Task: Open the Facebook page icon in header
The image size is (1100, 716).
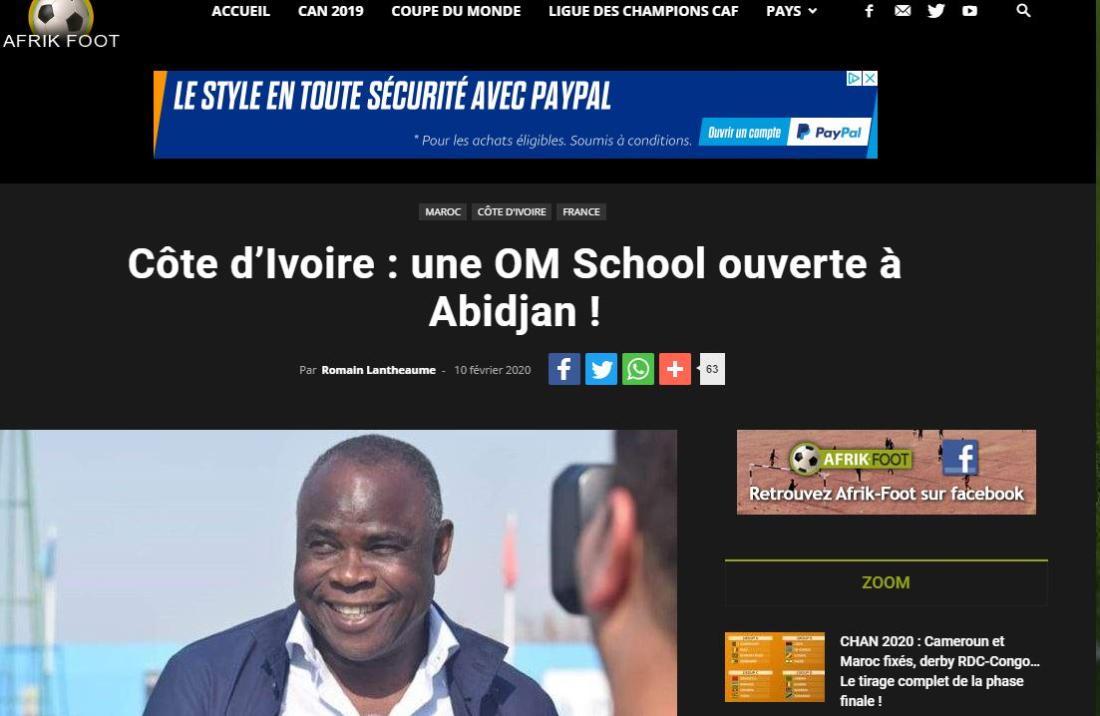Action: [x=868, y=11]
